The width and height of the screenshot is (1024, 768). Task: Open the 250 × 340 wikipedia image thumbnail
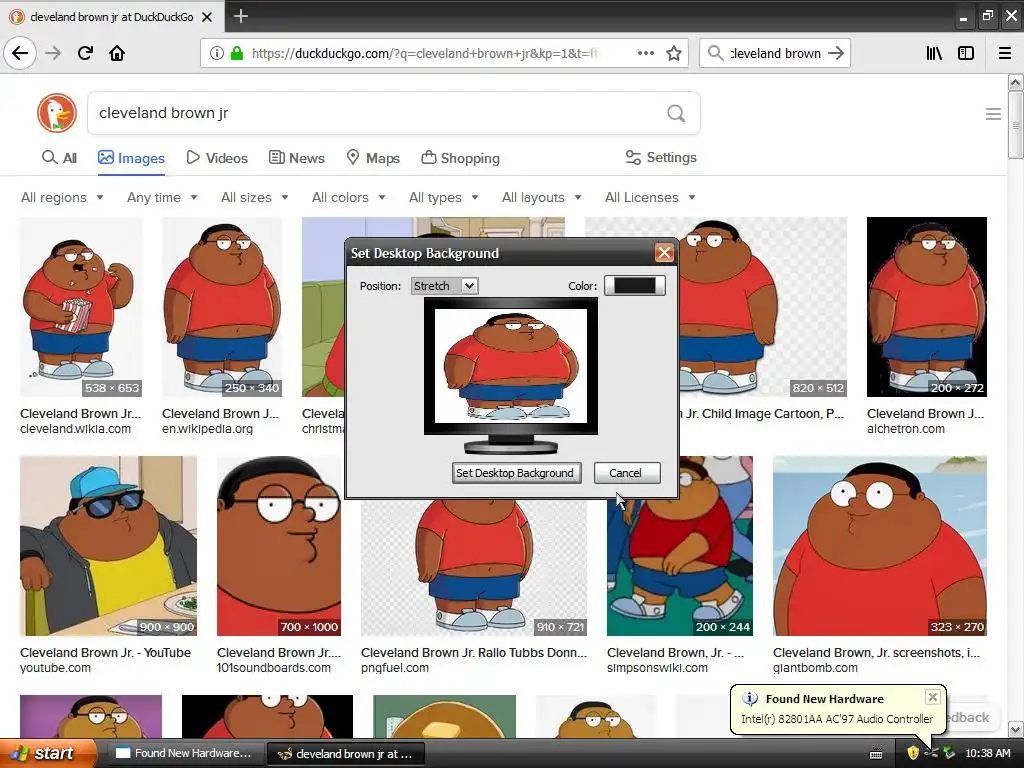222,307
